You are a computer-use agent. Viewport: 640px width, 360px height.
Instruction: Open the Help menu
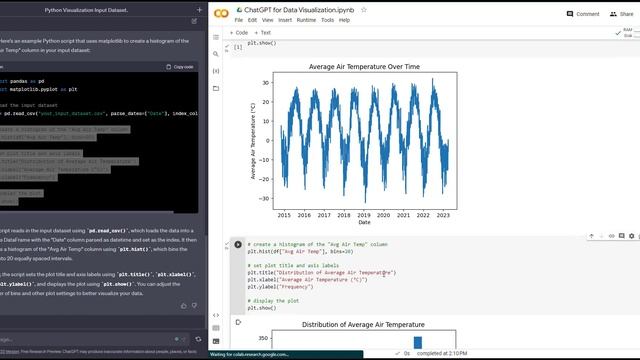click(344, 20)
